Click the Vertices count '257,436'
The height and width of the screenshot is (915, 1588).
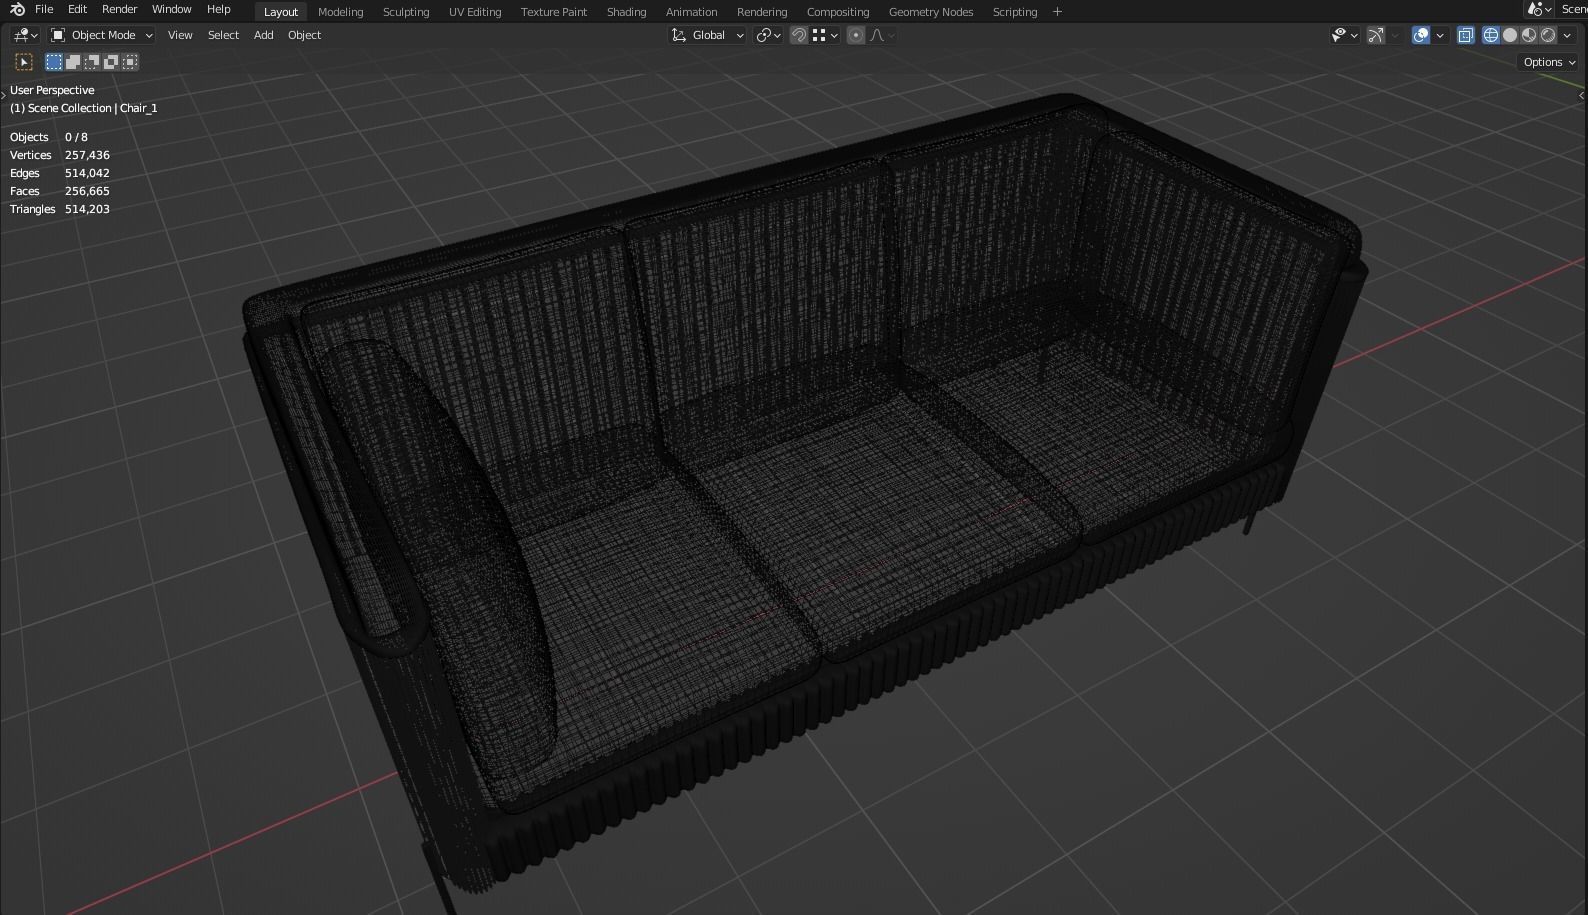pos(87,155)
